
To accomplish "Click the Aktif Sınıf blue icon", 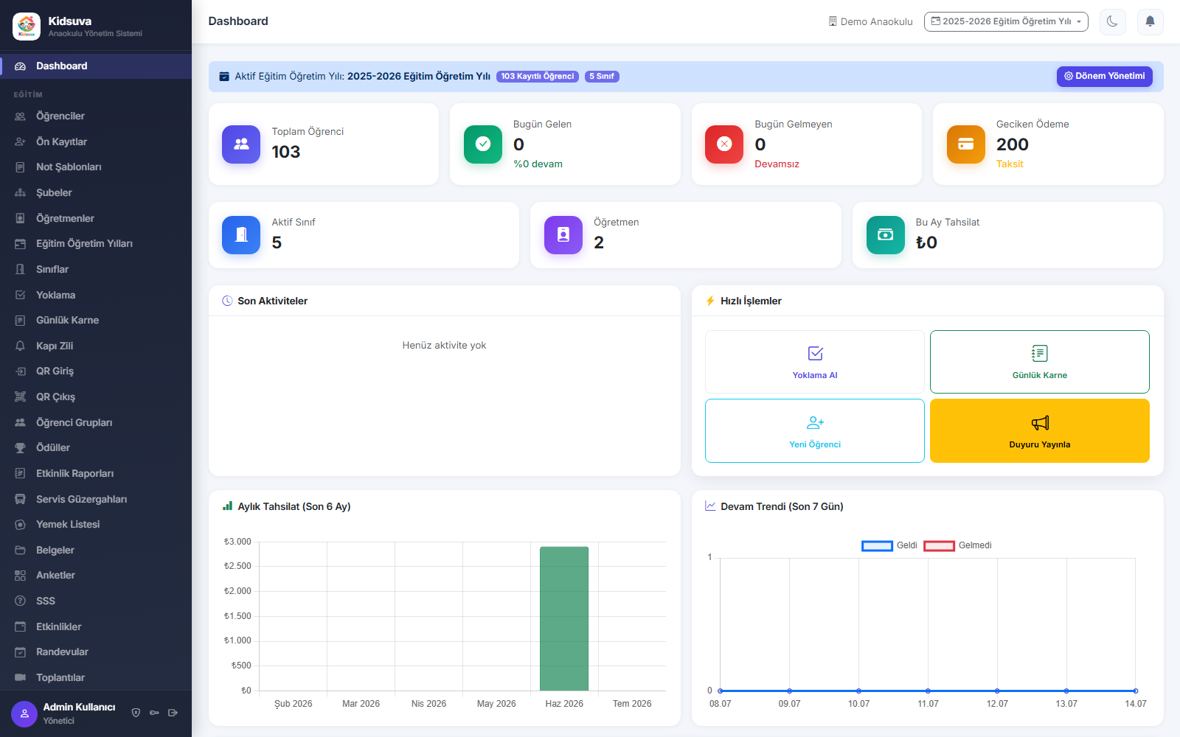I will (x=241, y=235).
